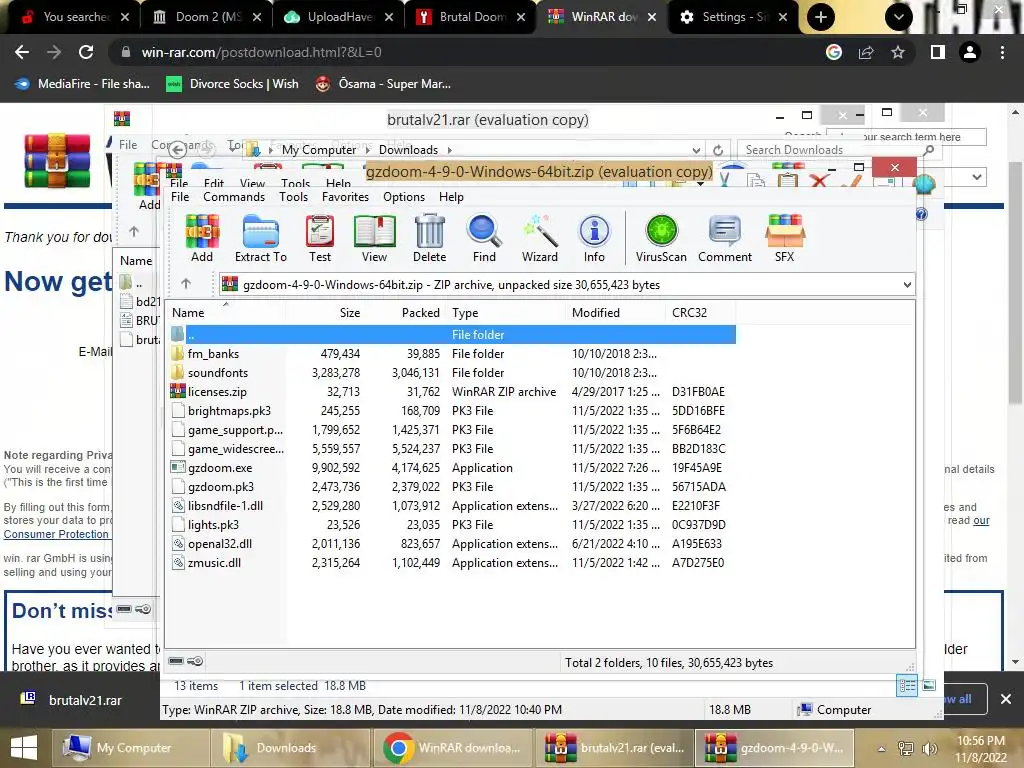Image resolution: width=1024 pixels, height=768 pixels.
Task: Open the Divorce Socks Wish bookmark
Action: 232,84
